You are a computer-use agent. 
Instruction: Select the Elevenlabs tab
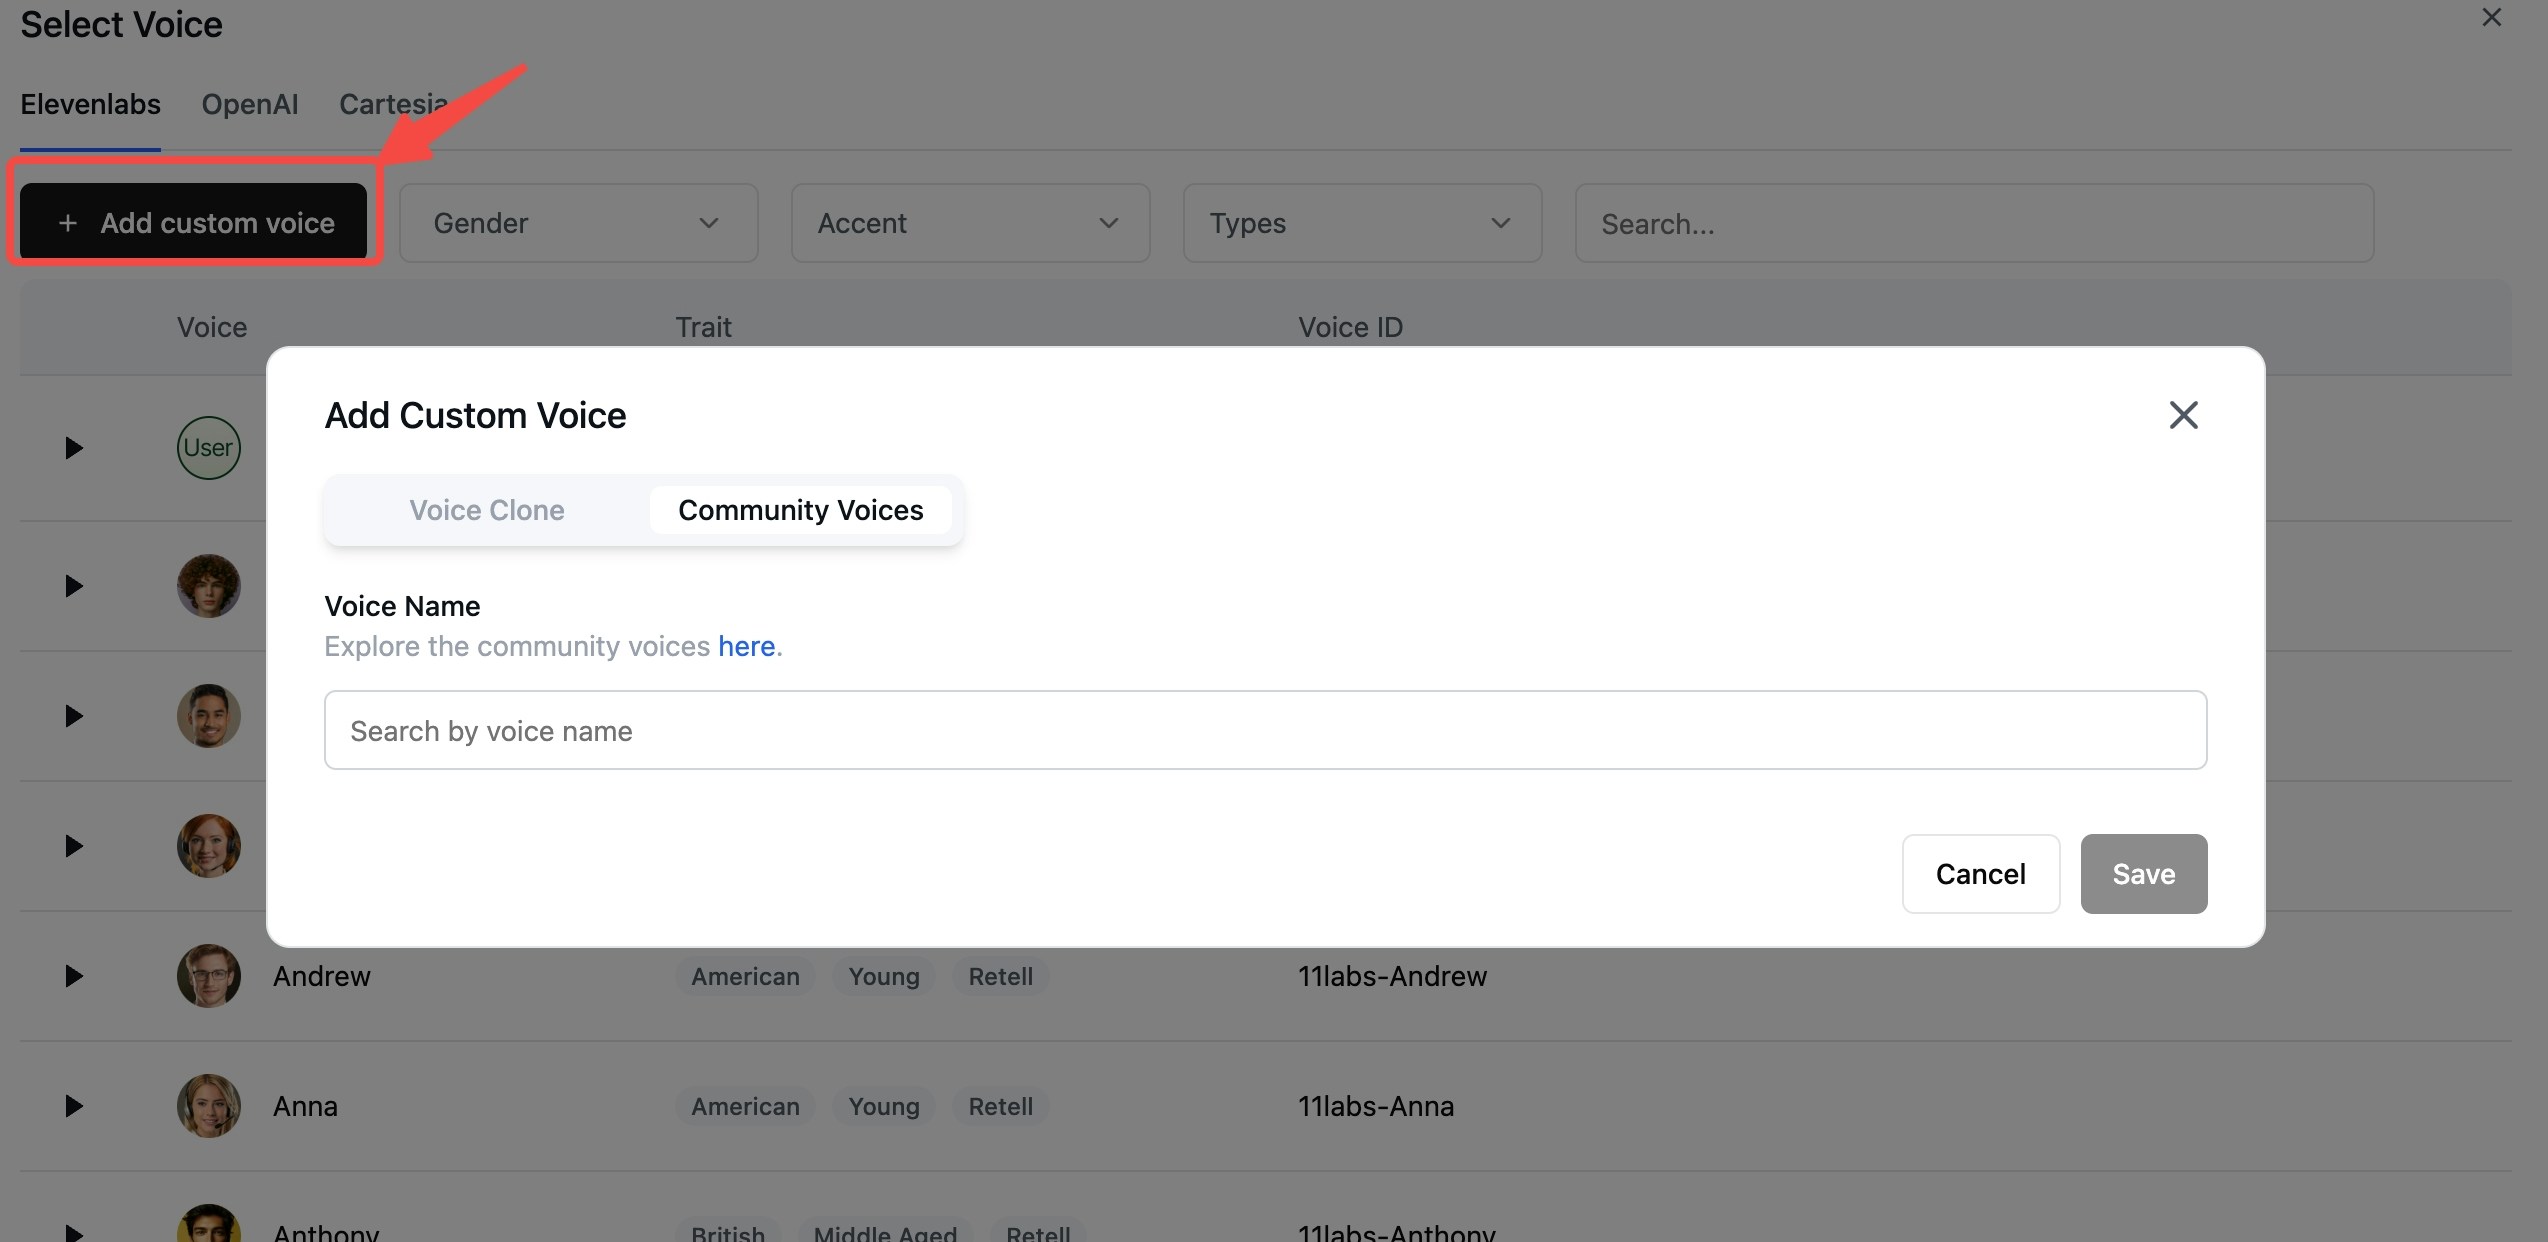(x=90, y=104)
